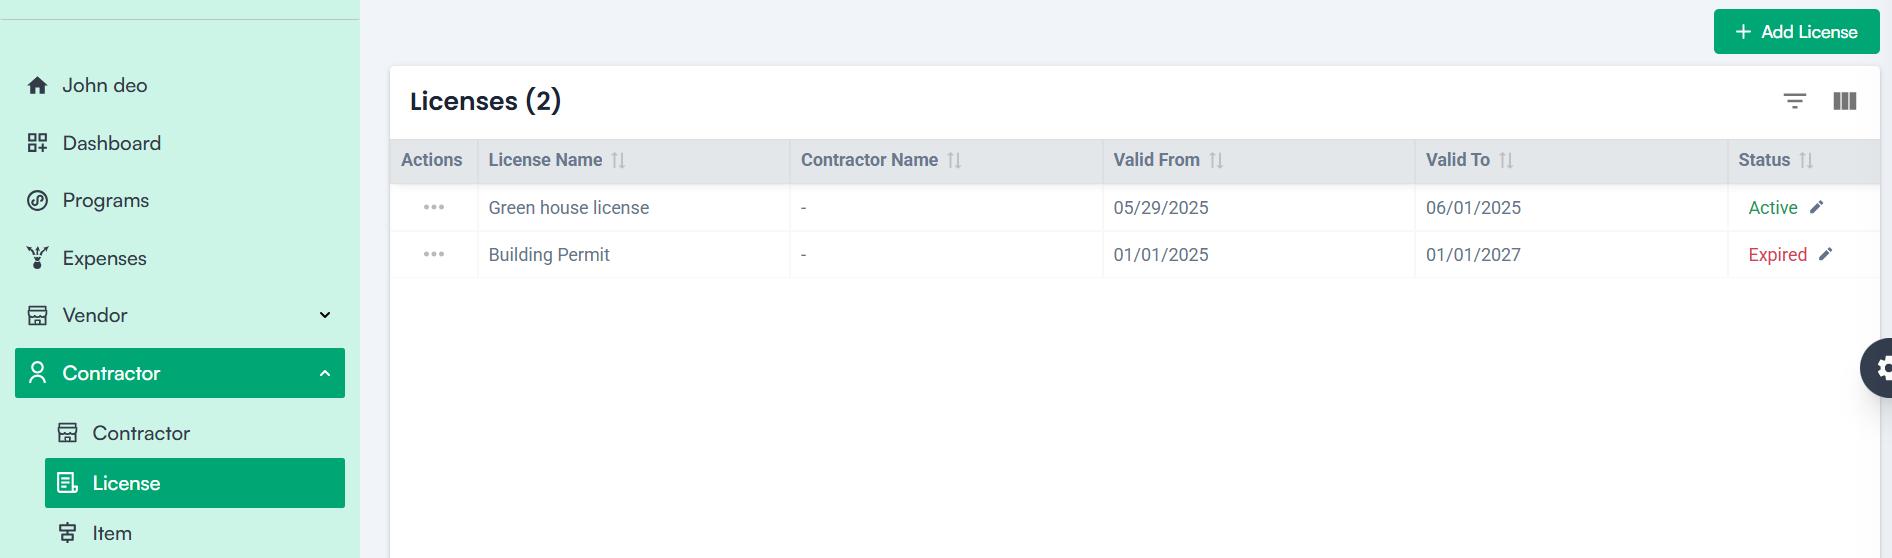Viewport: 1892px width, 558px height.
Task: Edit status of Building Permit license
Action: 1825,254
